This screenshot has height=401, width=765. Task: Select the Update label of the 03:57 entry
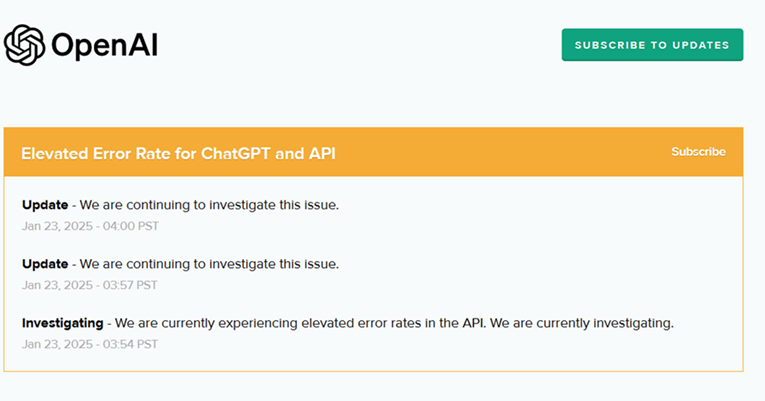tap(45, 264)
